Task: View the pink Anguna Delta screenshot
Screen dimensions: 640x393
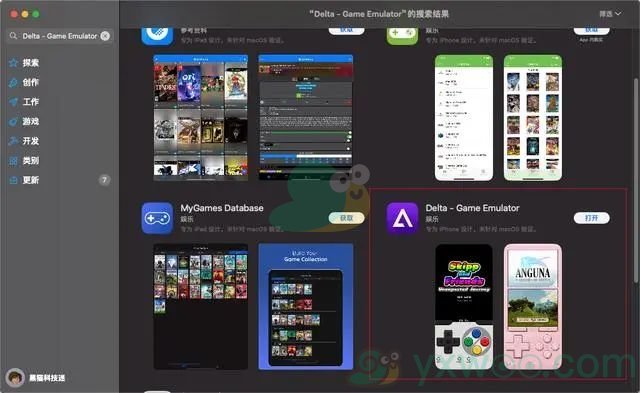Action: point(533,306)
